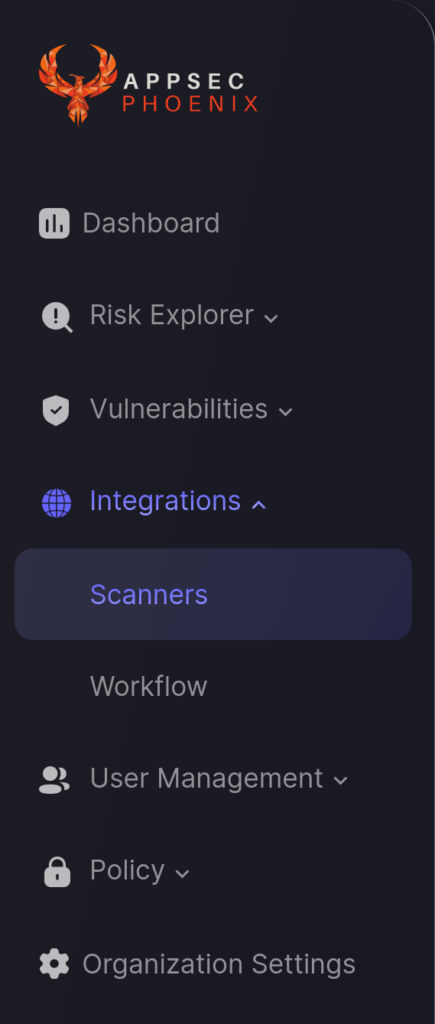The width and height of the screenshot is (435, 1024).
Task: Click the APPSEC PHOENIX logo text
Action: point(191,92)
